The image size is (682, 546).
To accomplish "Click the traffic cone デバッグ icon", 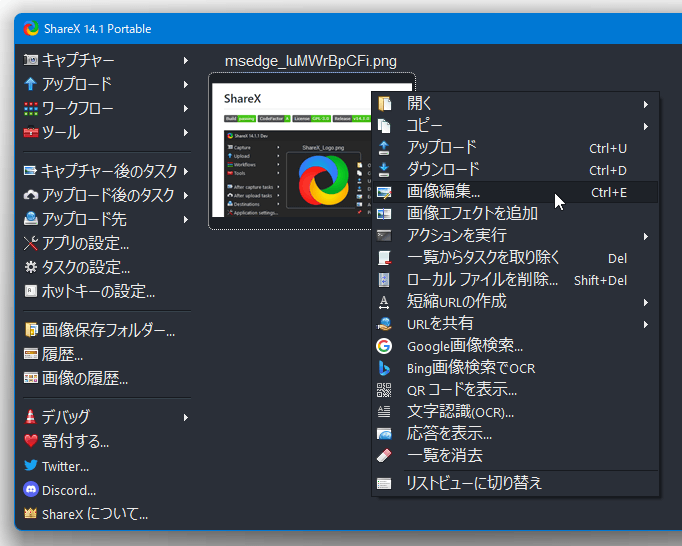I will 30,417.
